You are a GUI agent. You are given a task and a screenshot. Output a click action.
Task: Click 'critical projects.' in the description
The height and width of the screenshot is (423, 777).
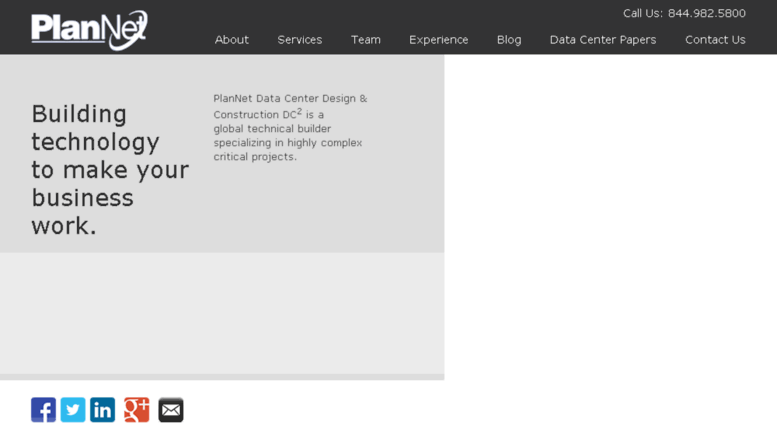pyautogui.click(x=255, y=157)
